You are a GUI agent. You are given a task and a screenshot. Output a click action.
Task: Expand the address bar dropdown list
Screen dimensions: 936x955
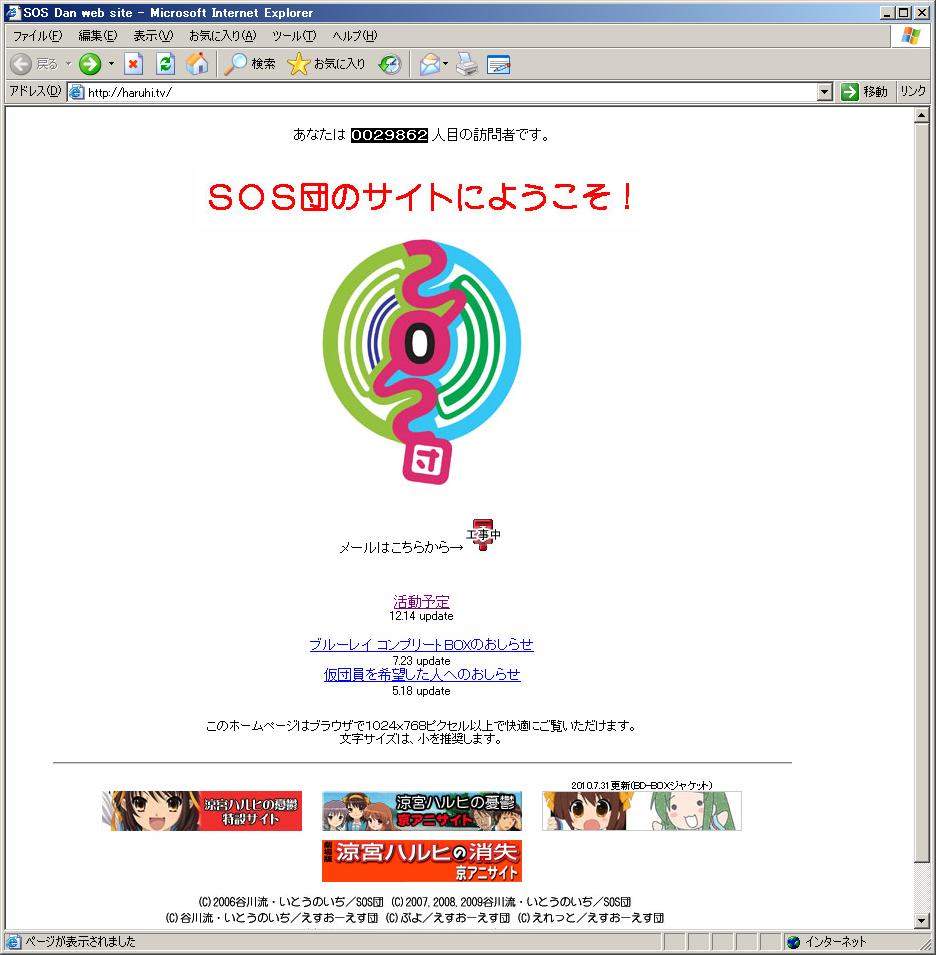tap(824, 92)
